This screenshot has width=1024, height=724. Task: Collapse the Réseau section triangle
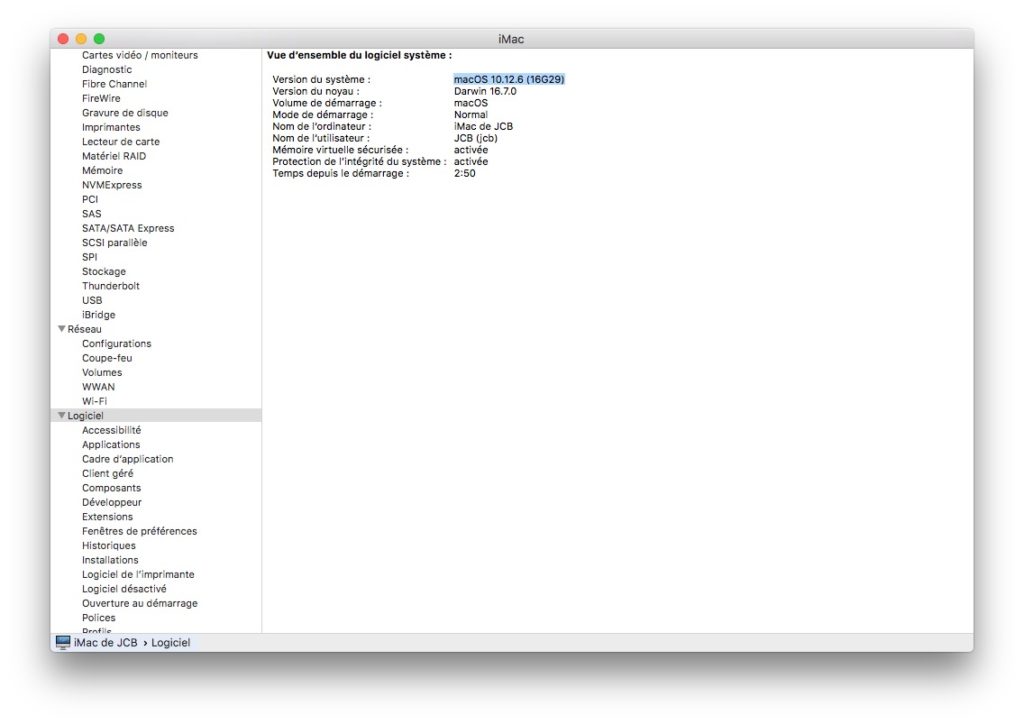pos(61,329)
